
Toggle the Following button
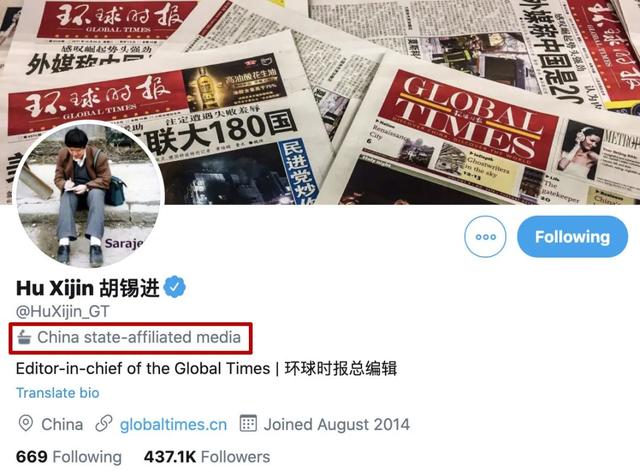click(572, 237)
